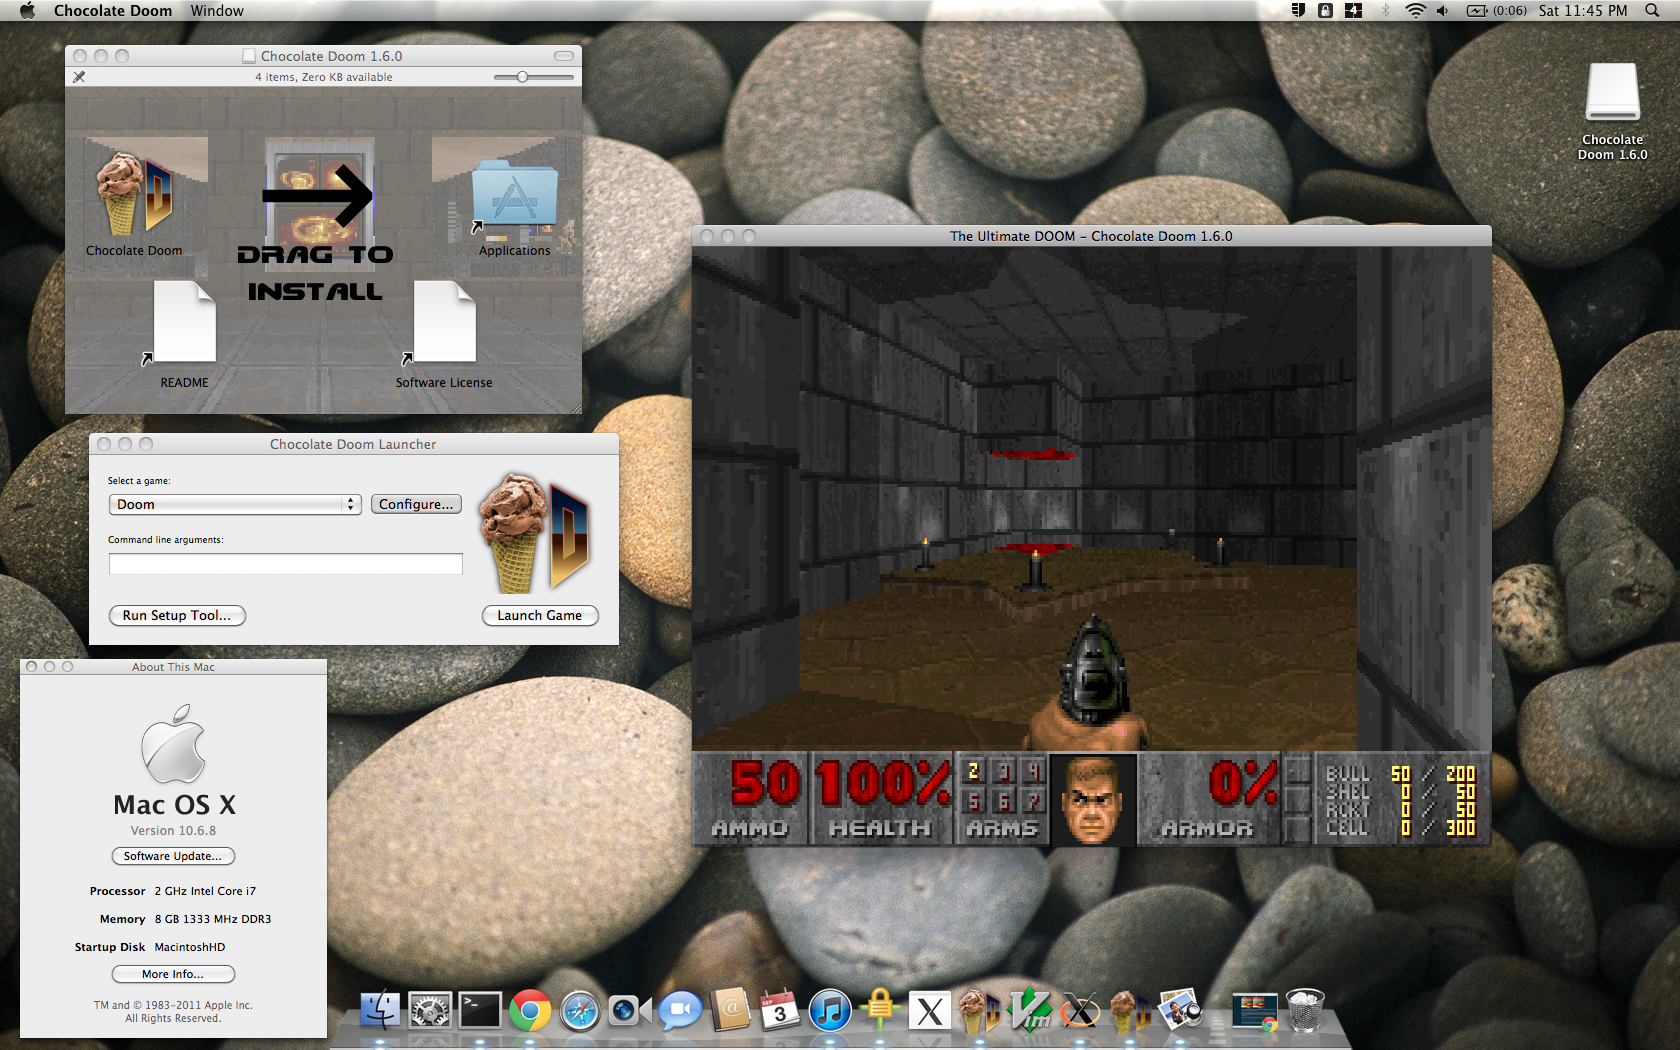Open MacVim from the Dock
1680x1050 pixels.
point(1031,1012)
